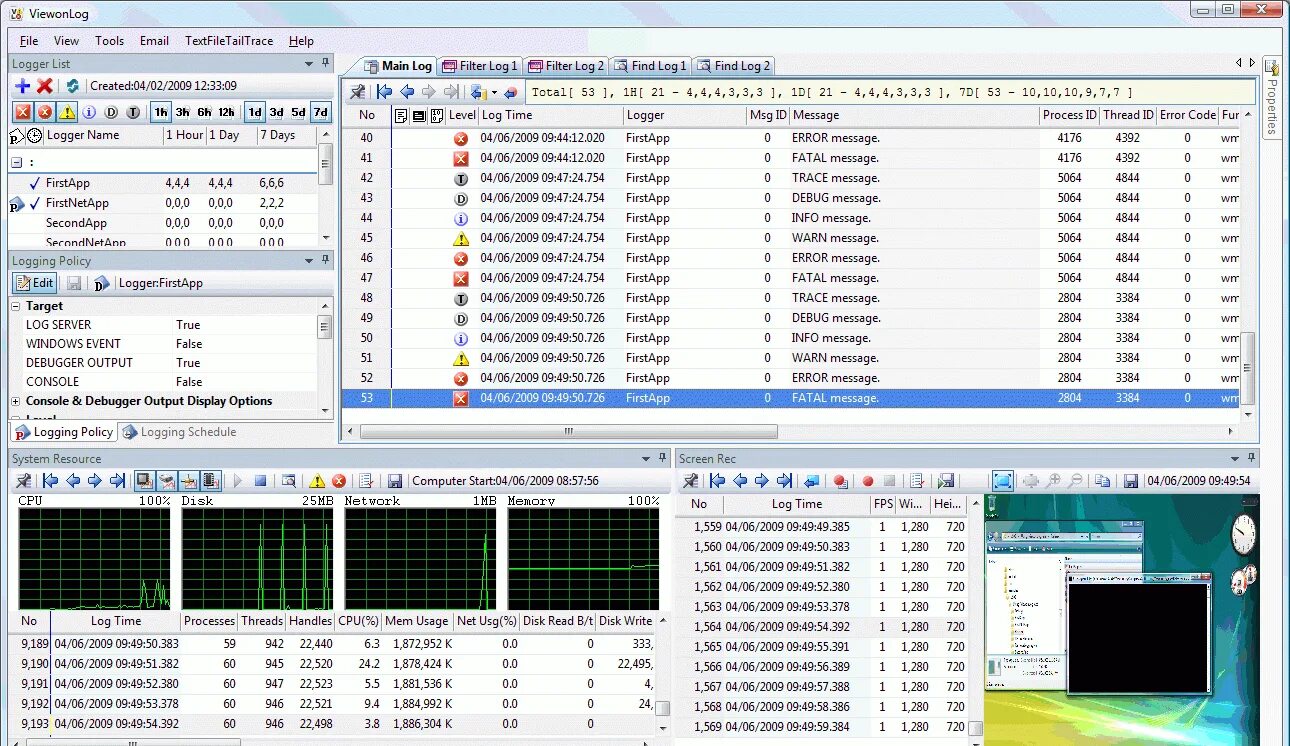Copy the Screen Rec image
The image size is (1290, 746).
click(1103, 481)
